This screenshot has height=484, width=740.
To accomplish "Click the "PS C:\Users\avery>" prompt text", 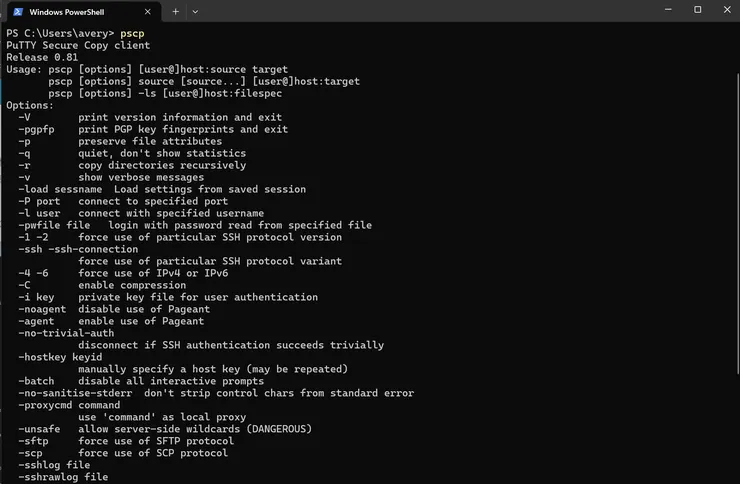I will tap(59, 33).
